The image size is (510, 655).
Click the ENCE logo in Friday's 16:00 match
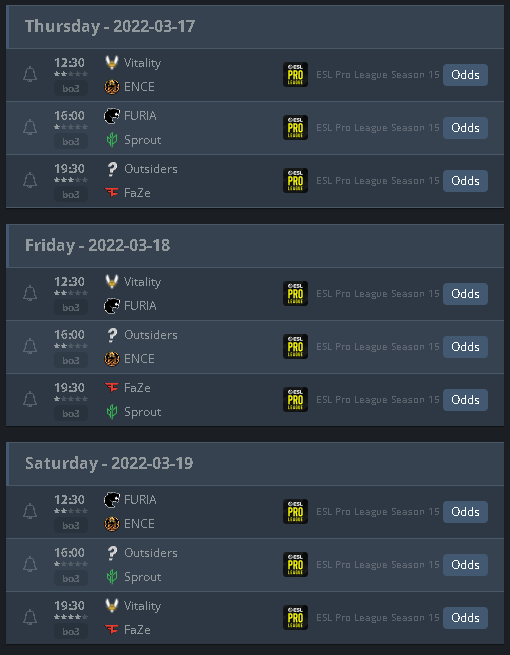(112, 359)
